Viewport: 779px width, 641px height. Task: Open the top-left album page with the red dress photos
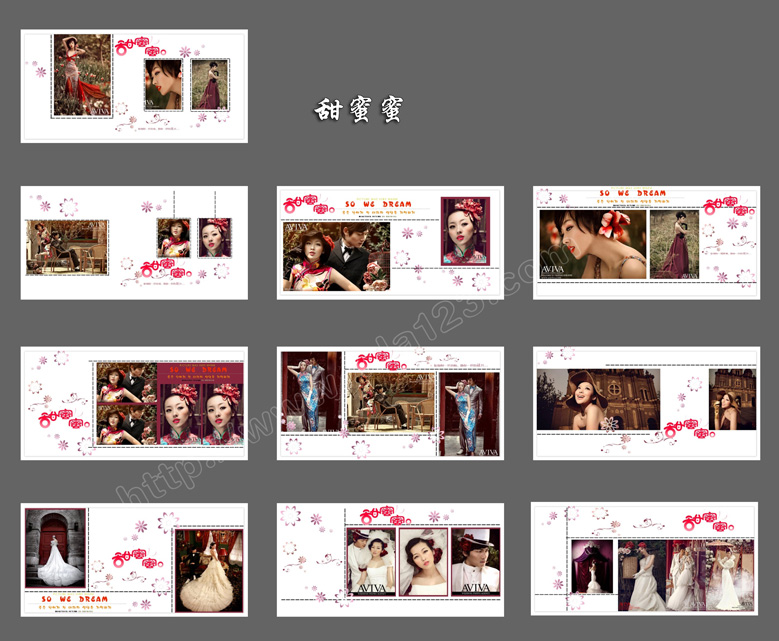(134, 86)
